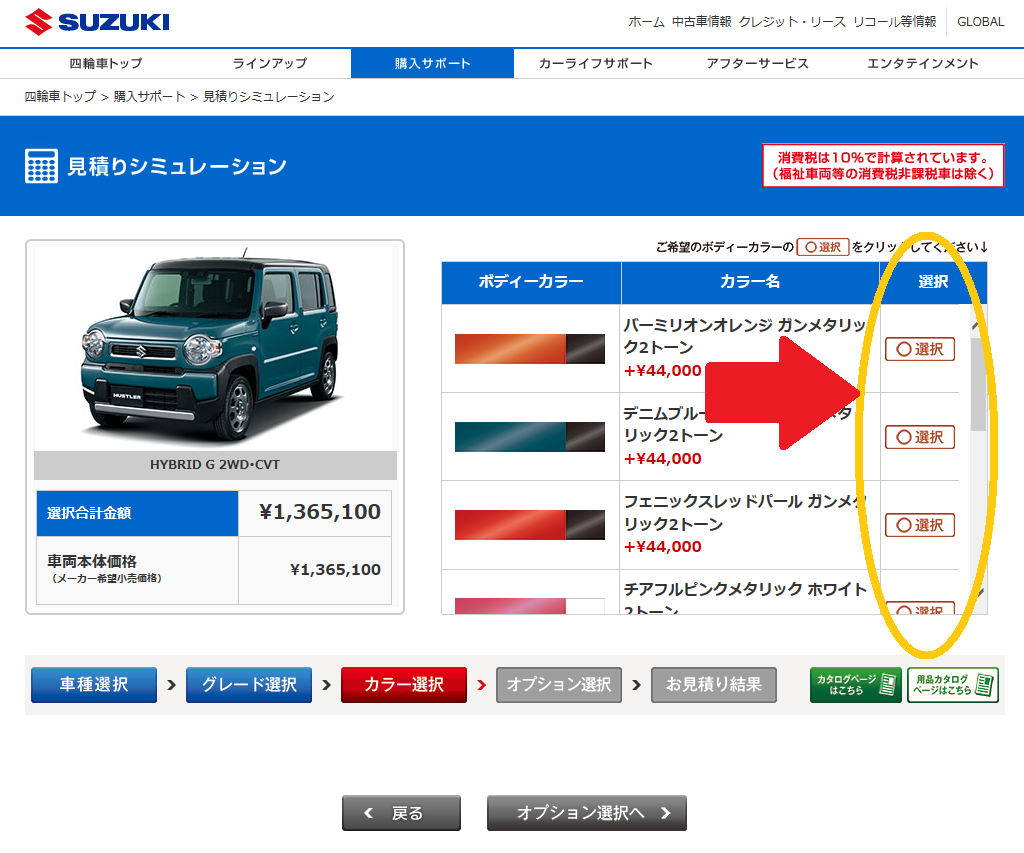This screenshot has width=1024, height=853.
Task: Click the color list scrollbar thumb
Action: click(978, 384)
